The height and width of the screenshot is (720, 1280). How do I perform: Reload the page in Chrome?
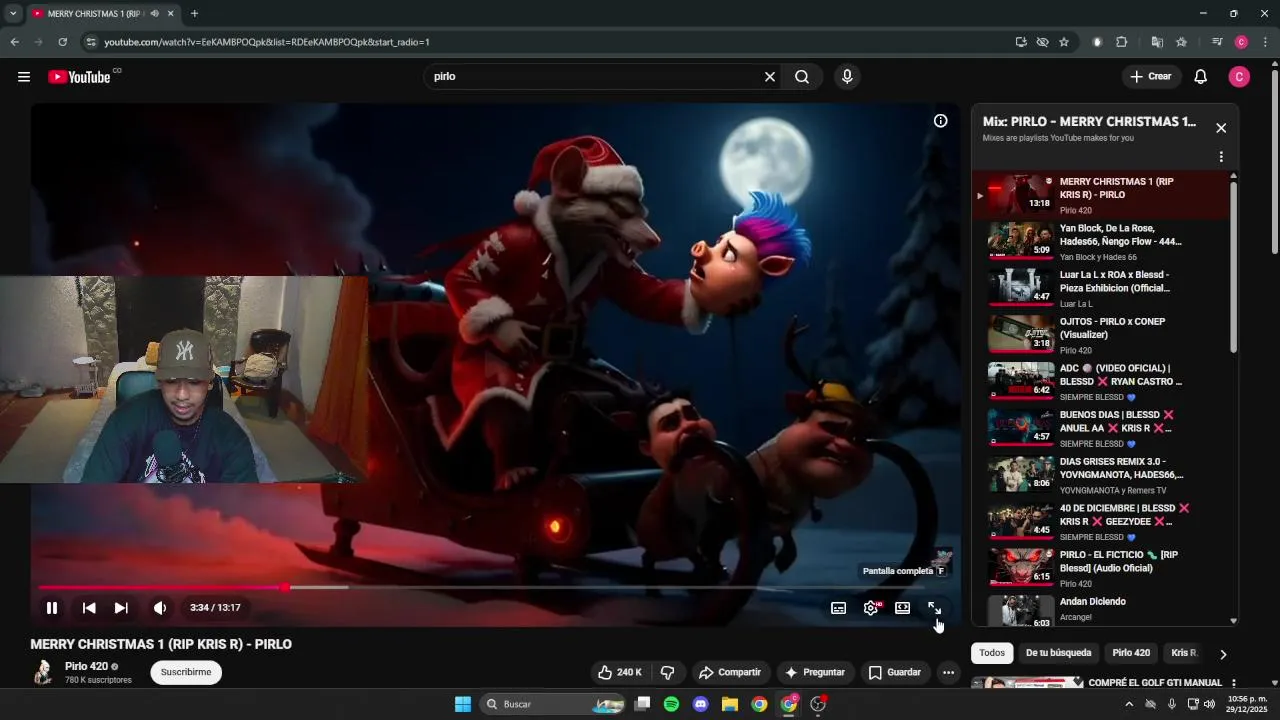(62, 42)
